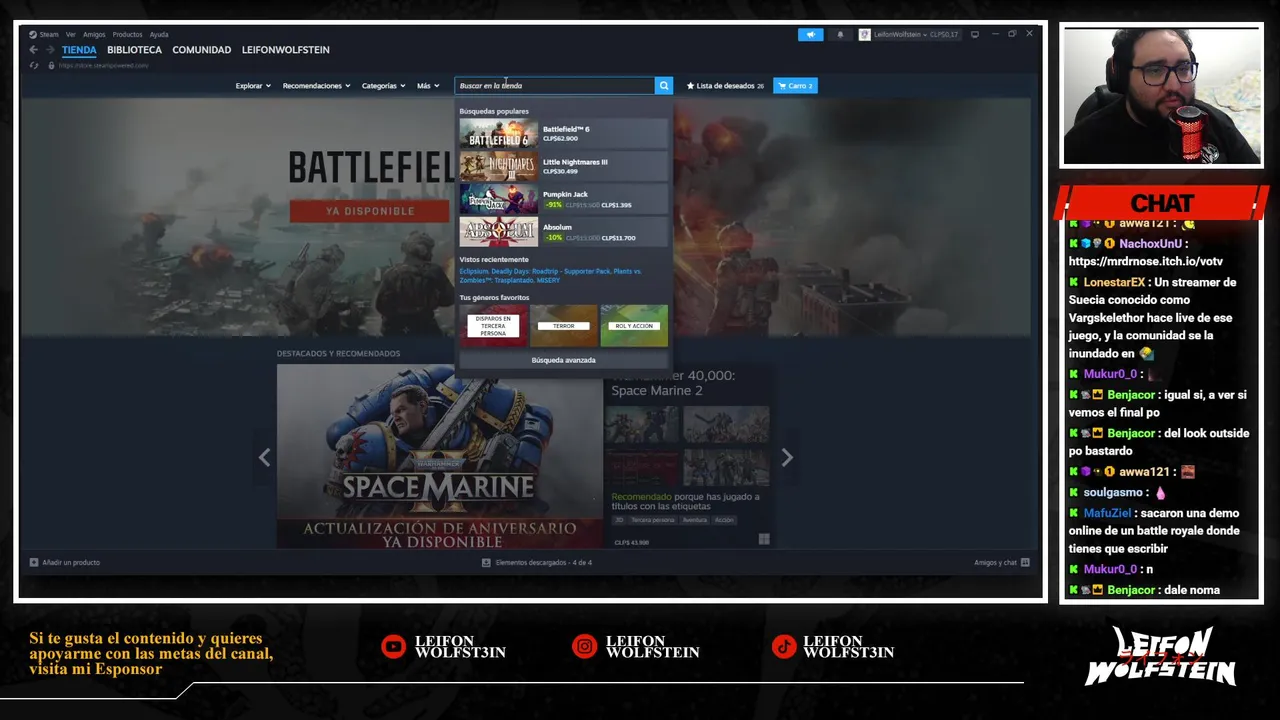
Task: Open the Carro cart button
Action: pos(795,86)
